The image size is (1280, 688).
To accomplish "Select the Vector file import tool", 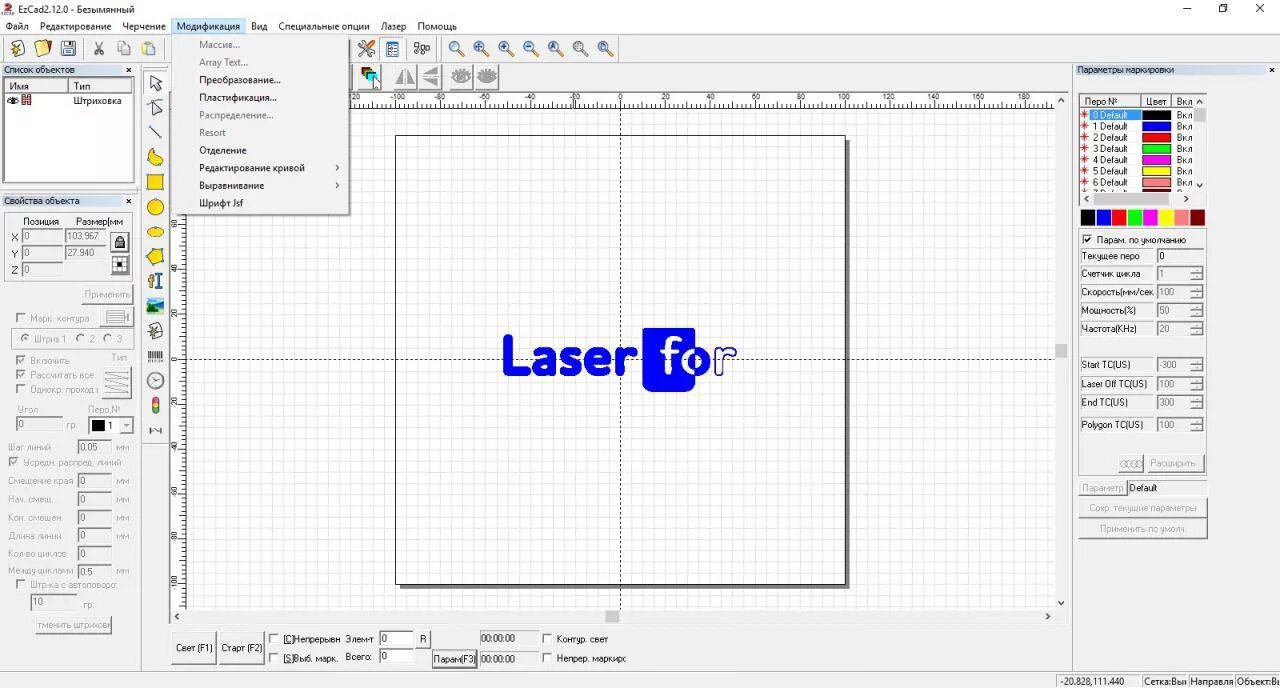I will point(155,331).
